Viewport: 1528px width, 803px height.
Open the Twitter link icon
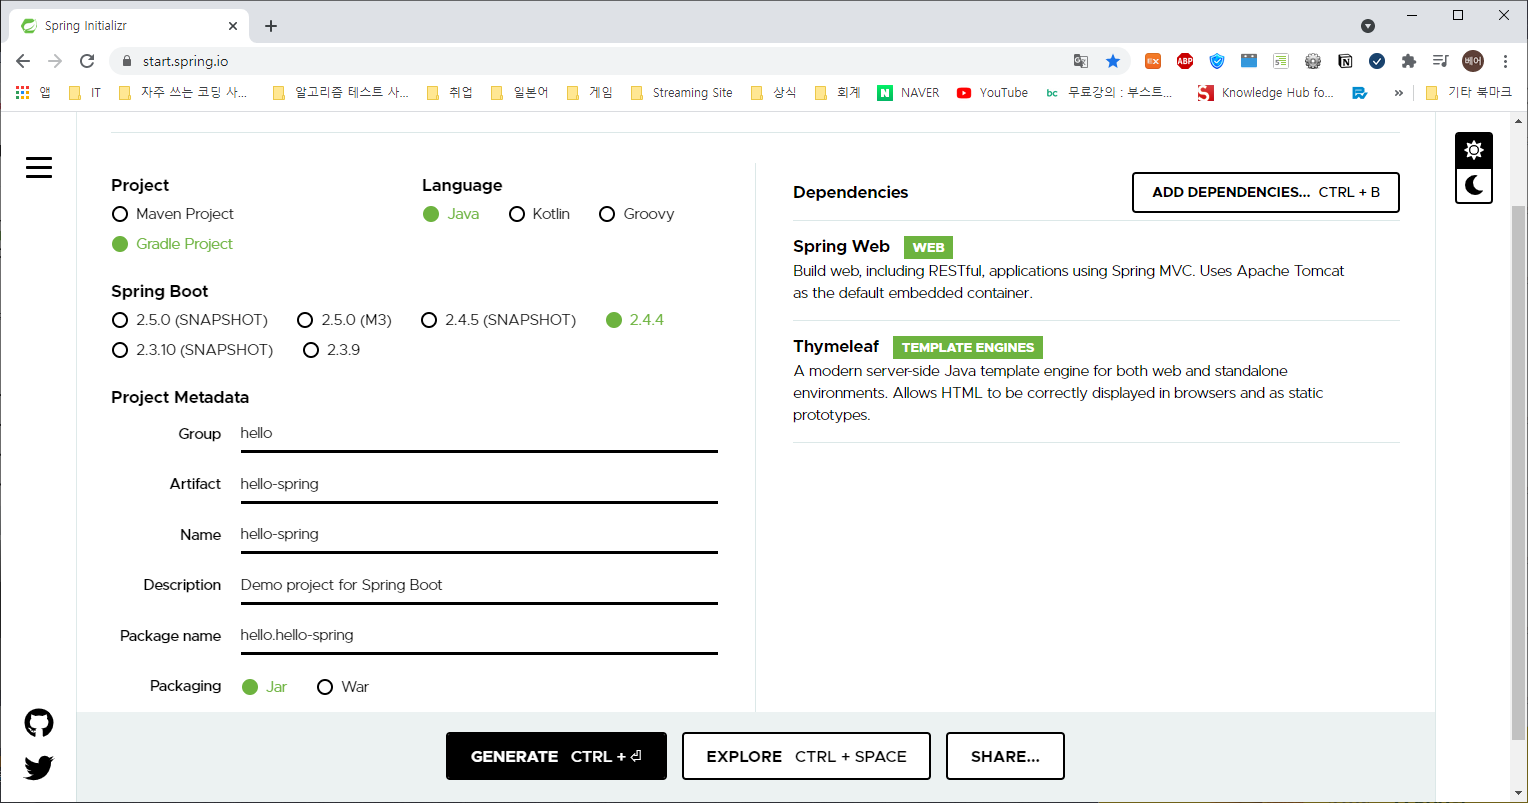[39, 767]
